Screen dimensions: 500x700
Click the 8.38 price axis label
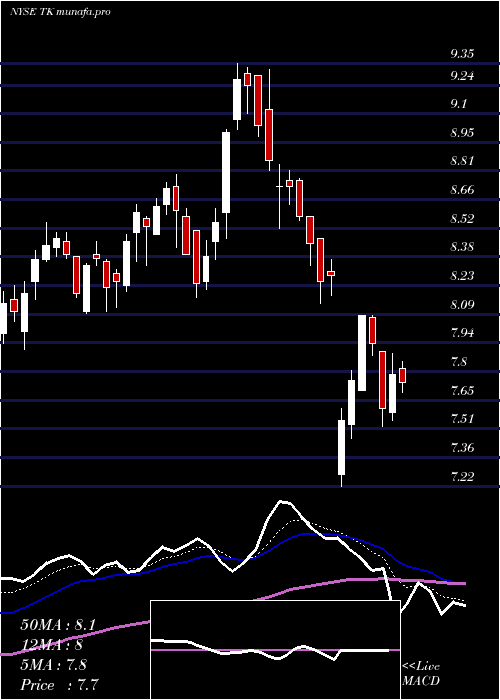[462, 247]
